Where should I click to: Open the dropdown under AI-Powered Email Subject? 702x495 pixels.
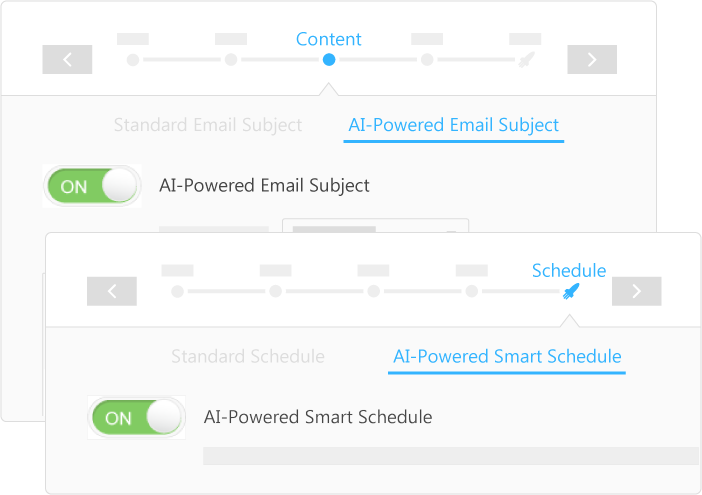point(375,226)
